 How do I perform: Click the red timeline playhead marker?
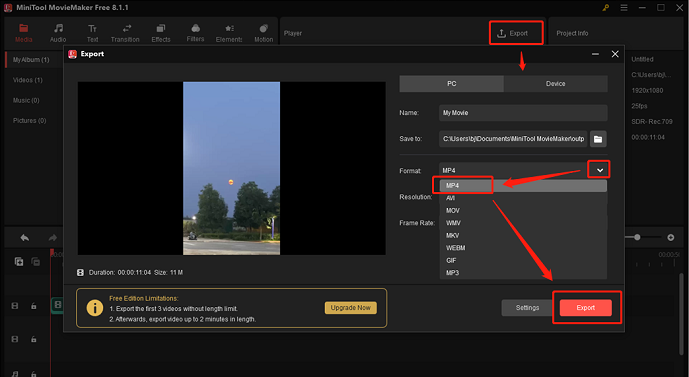(51, 253)
